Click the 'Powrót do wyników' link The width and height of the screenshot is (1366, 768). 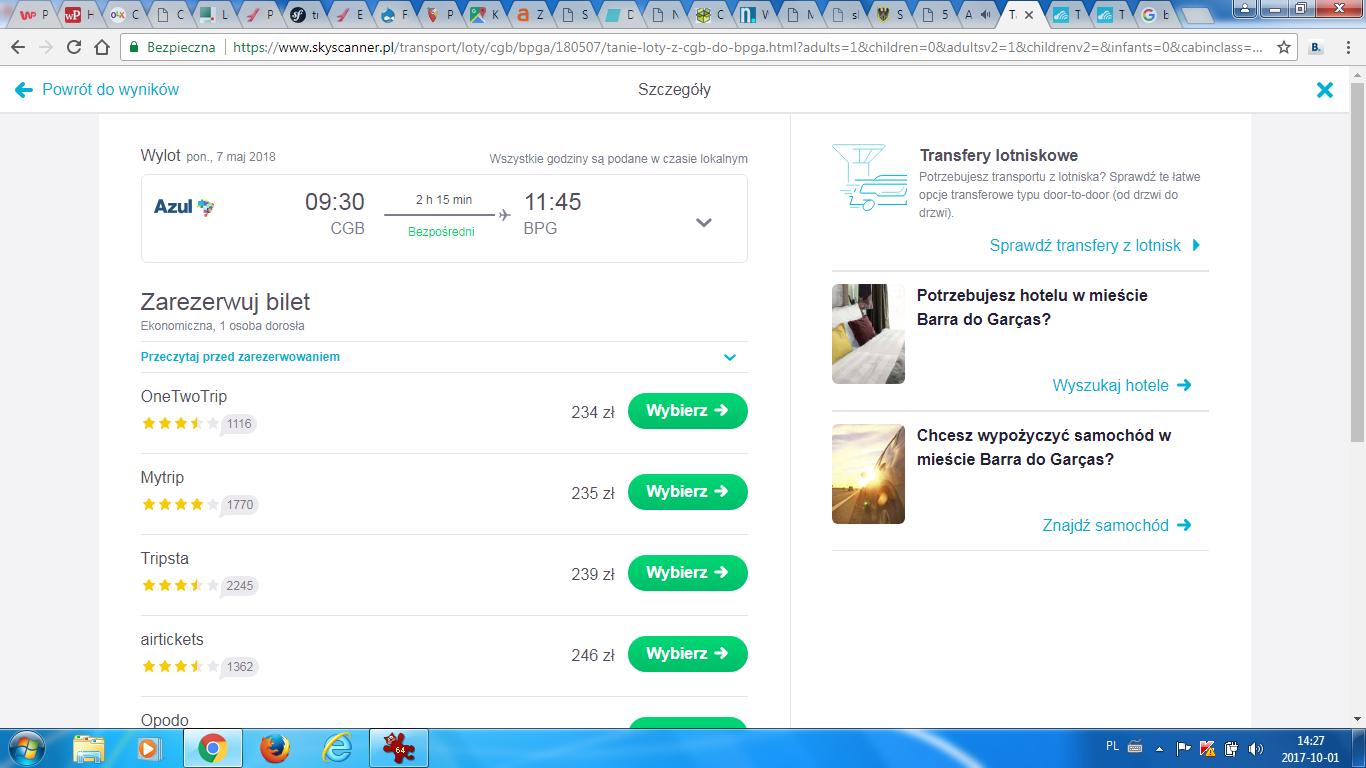pos(97,90)
